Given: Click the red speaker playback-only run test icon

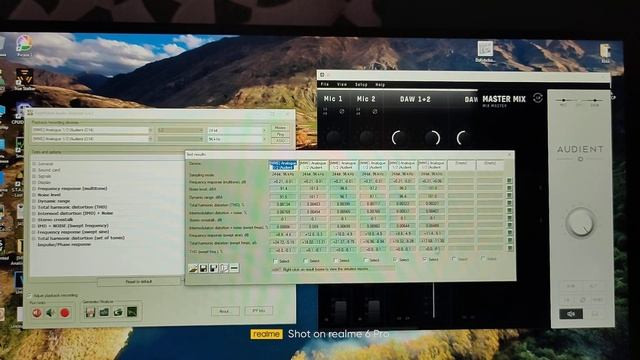Looking at the screenshot, I should point(37,313).
